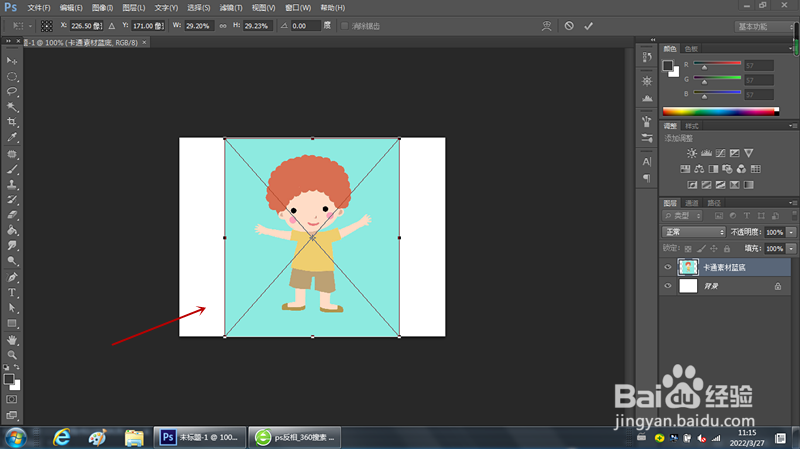
Task: Toggle Quick Mask mode
Action: point(12,400)
